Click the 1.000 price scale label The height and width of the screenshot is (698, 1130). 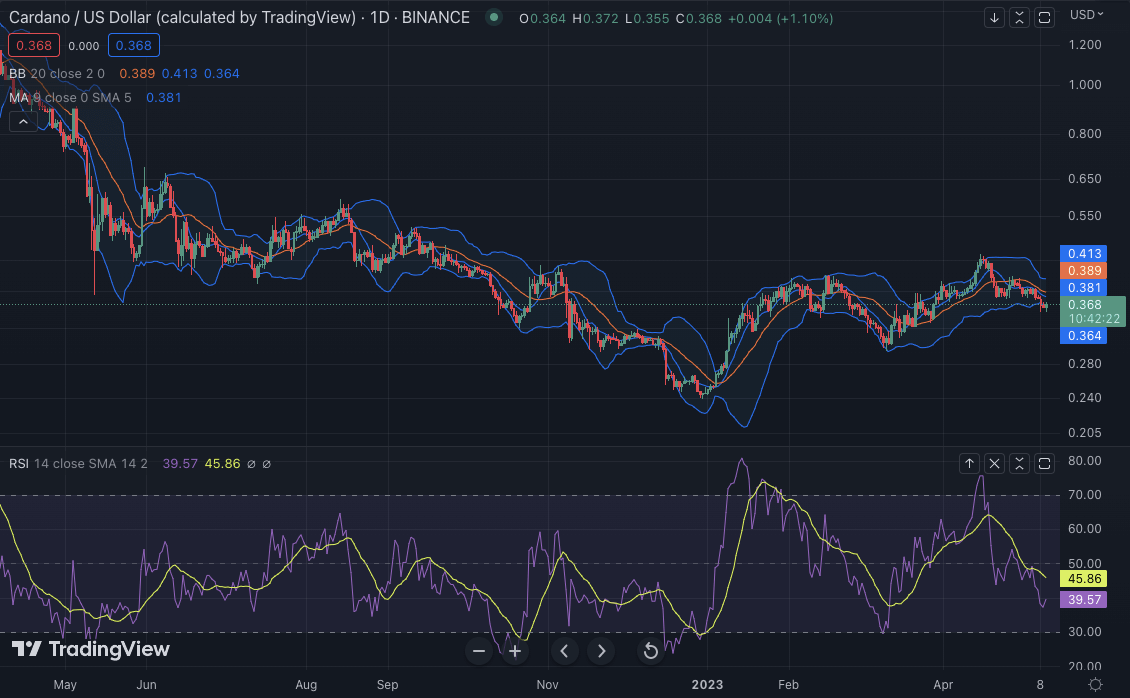click(x=1085, y=85)
